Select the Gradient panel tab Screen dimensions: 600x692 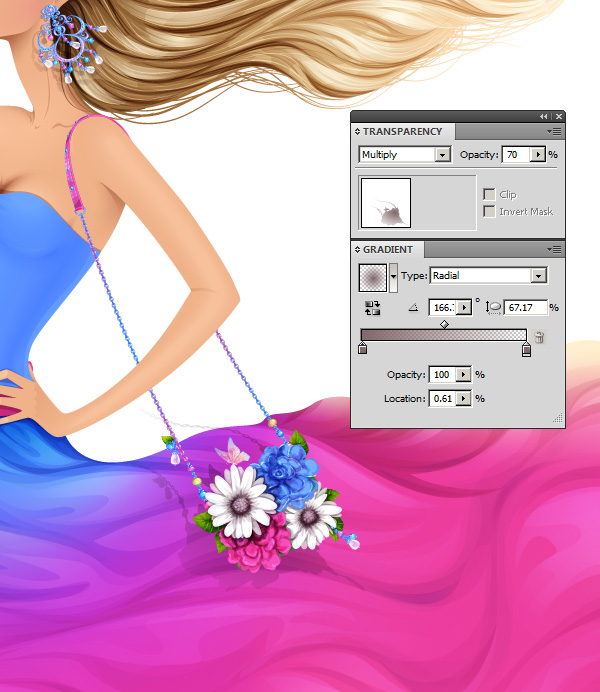click(x=388, y=249)
